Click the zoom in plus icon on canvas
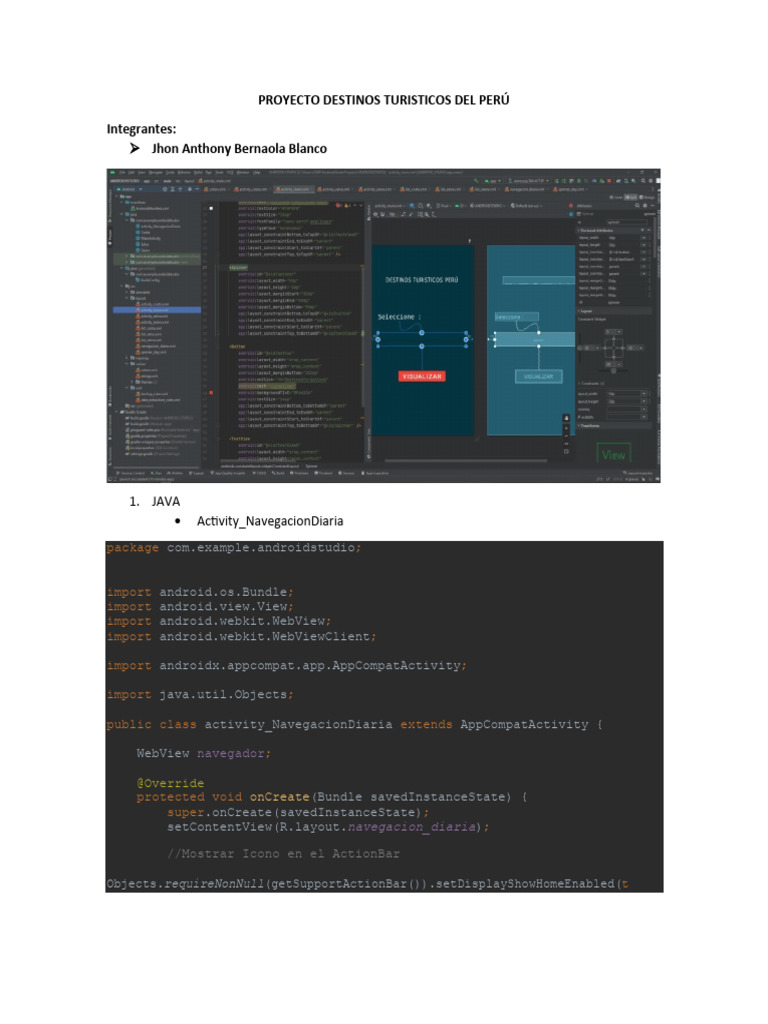Viewport: 768px width, 1024px height. [566, 428]
